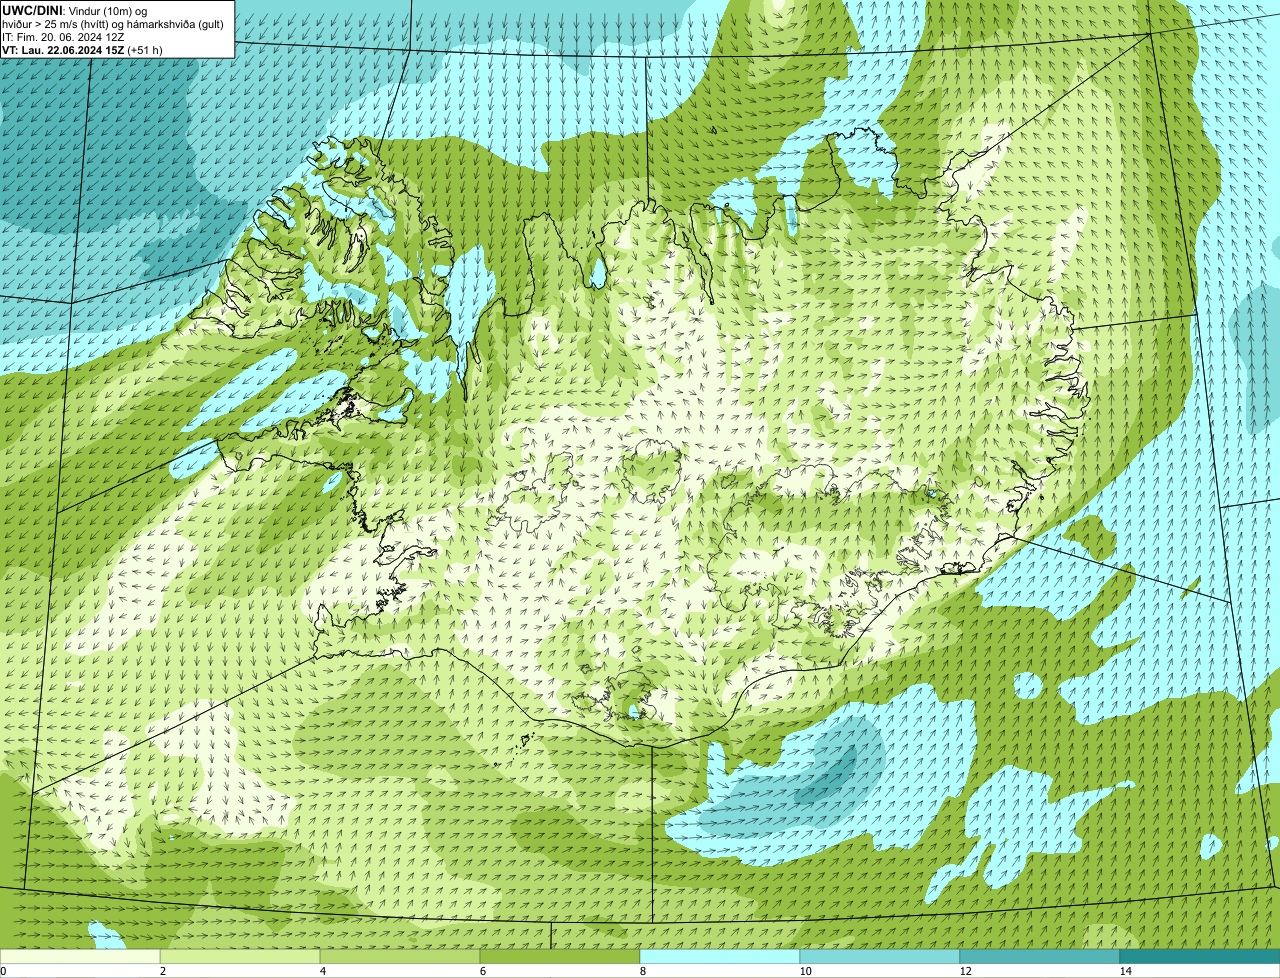Click the 2–4 m/s light green legend swatch

click(240, 956)
